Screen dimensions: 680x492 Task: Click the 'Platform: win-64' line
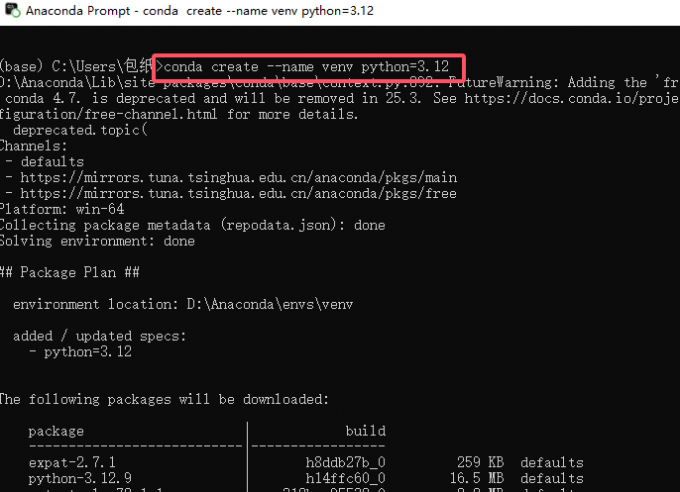62,209
